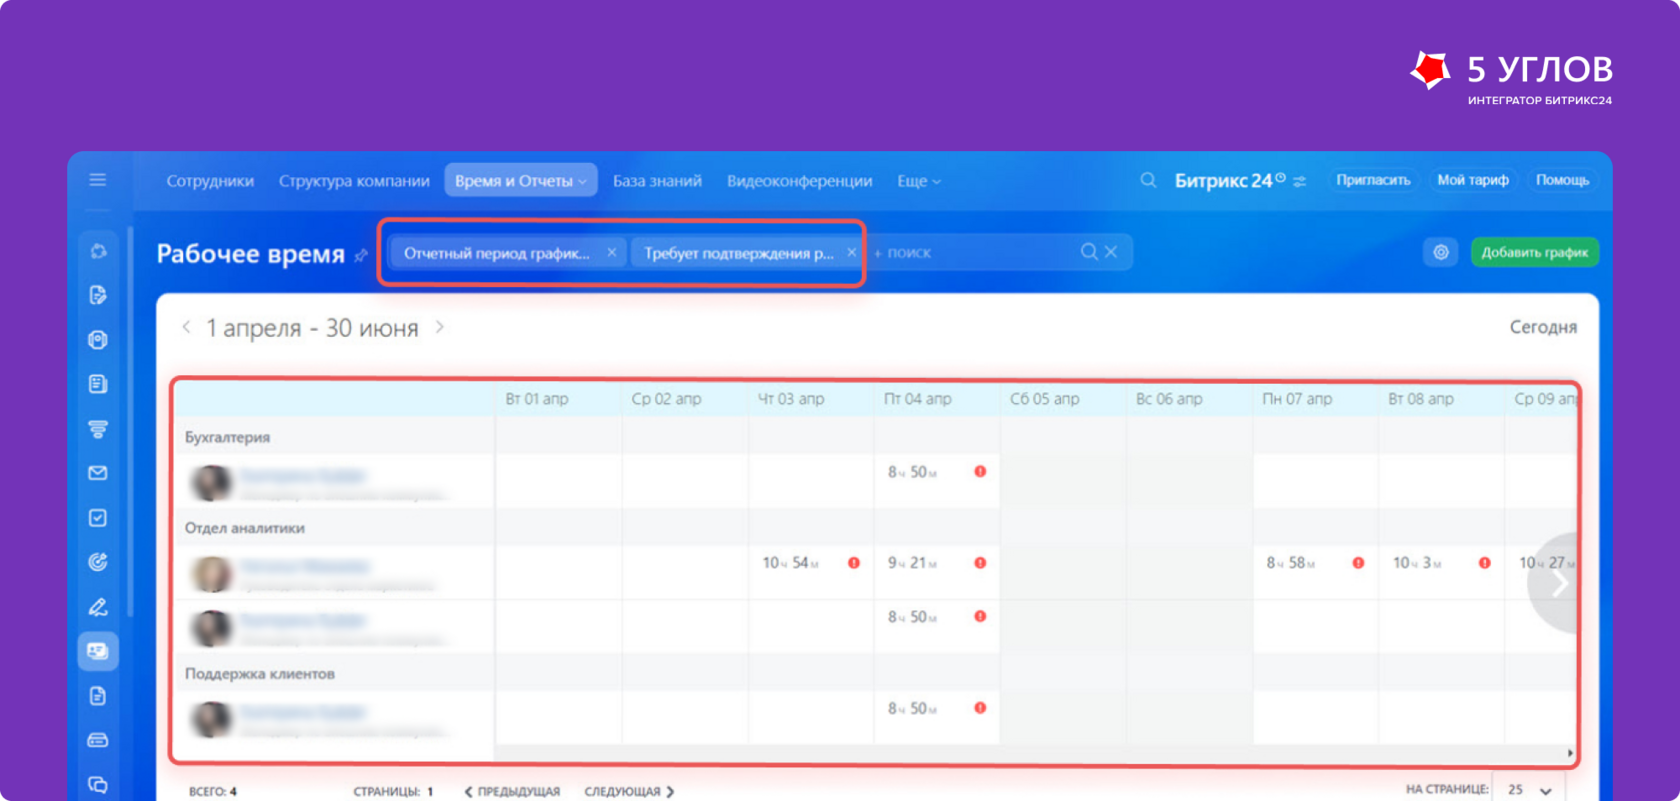Open the mail envelope sidebar icon

[x=97, y=473]
